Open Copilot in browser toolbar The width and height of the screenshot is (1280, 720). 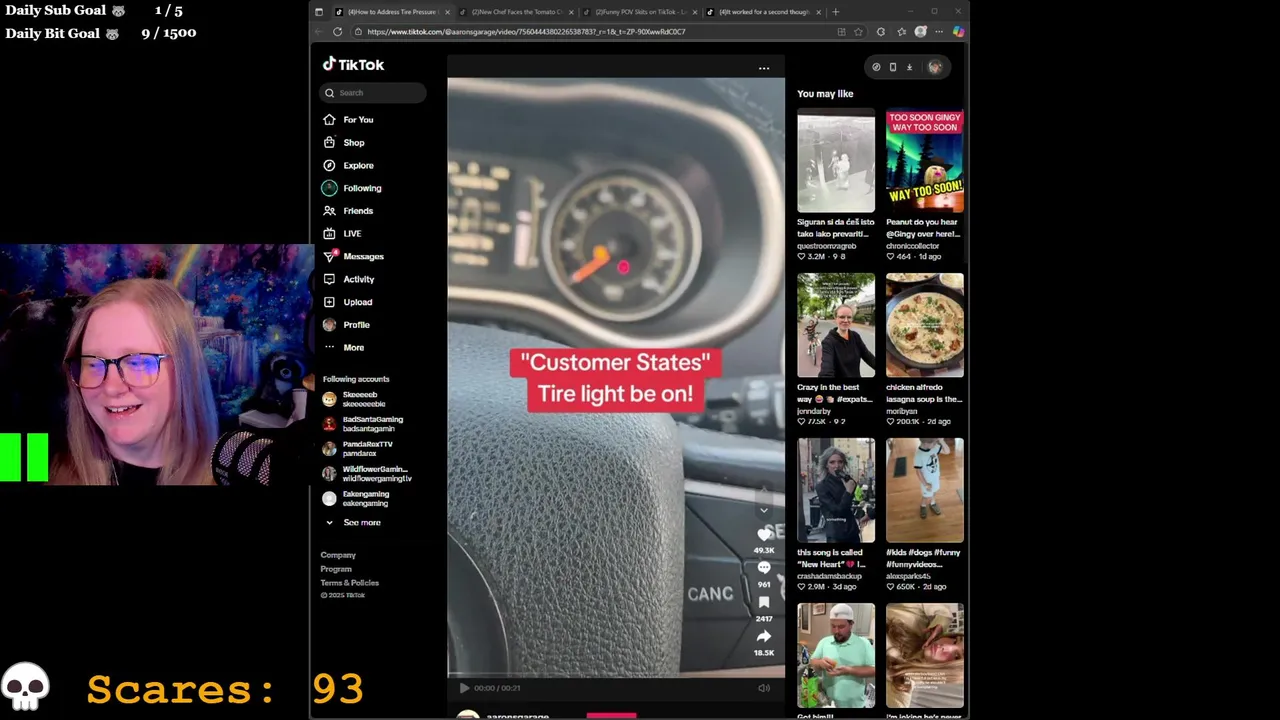958,32
